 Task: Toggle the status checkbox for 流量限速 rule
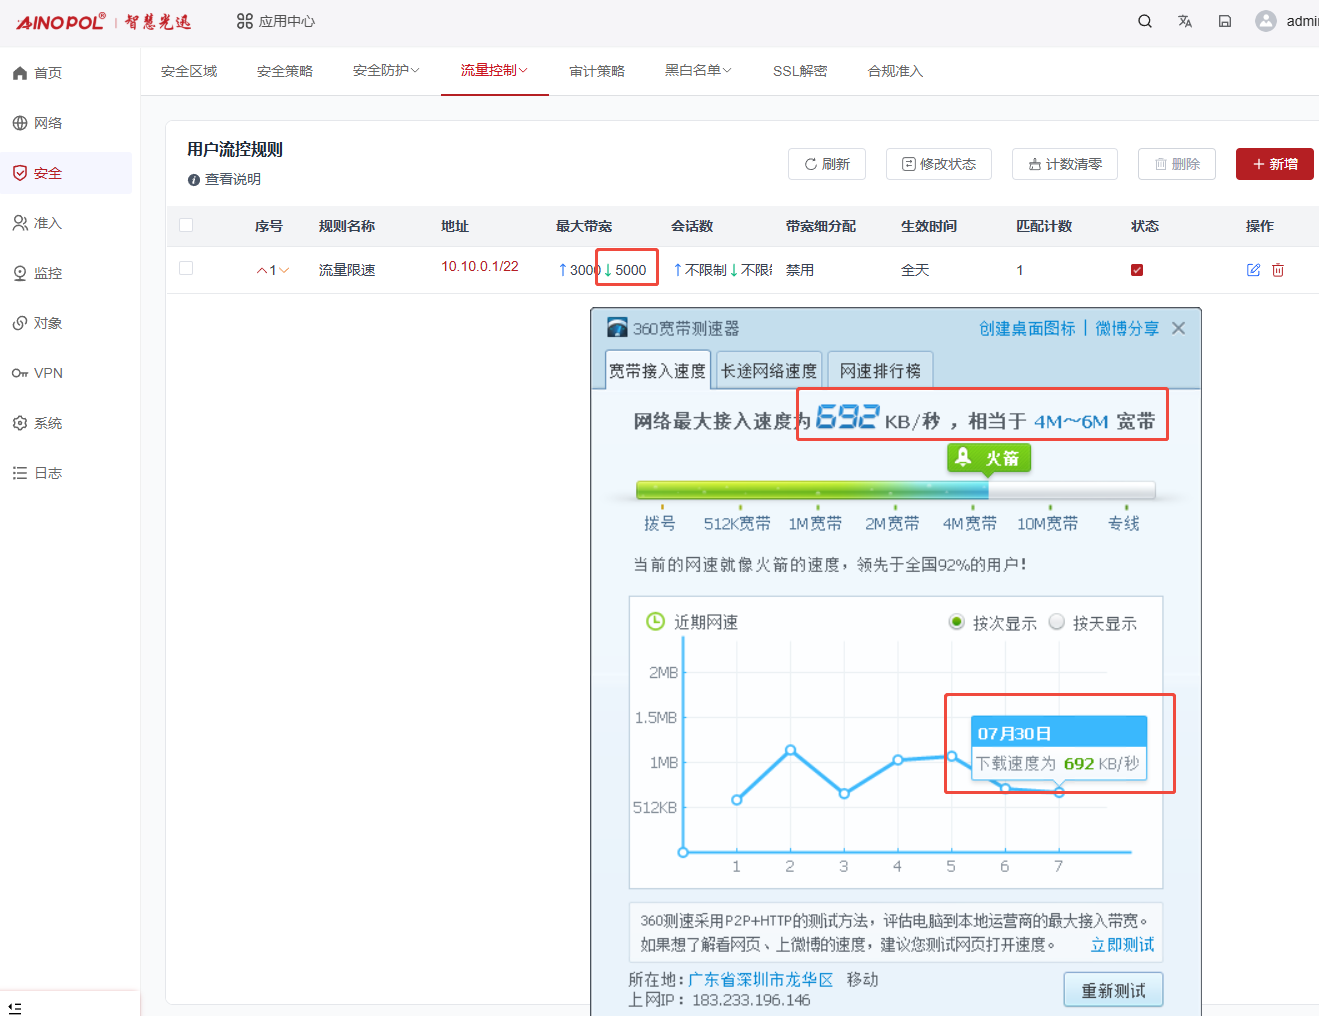(1137, 270)
